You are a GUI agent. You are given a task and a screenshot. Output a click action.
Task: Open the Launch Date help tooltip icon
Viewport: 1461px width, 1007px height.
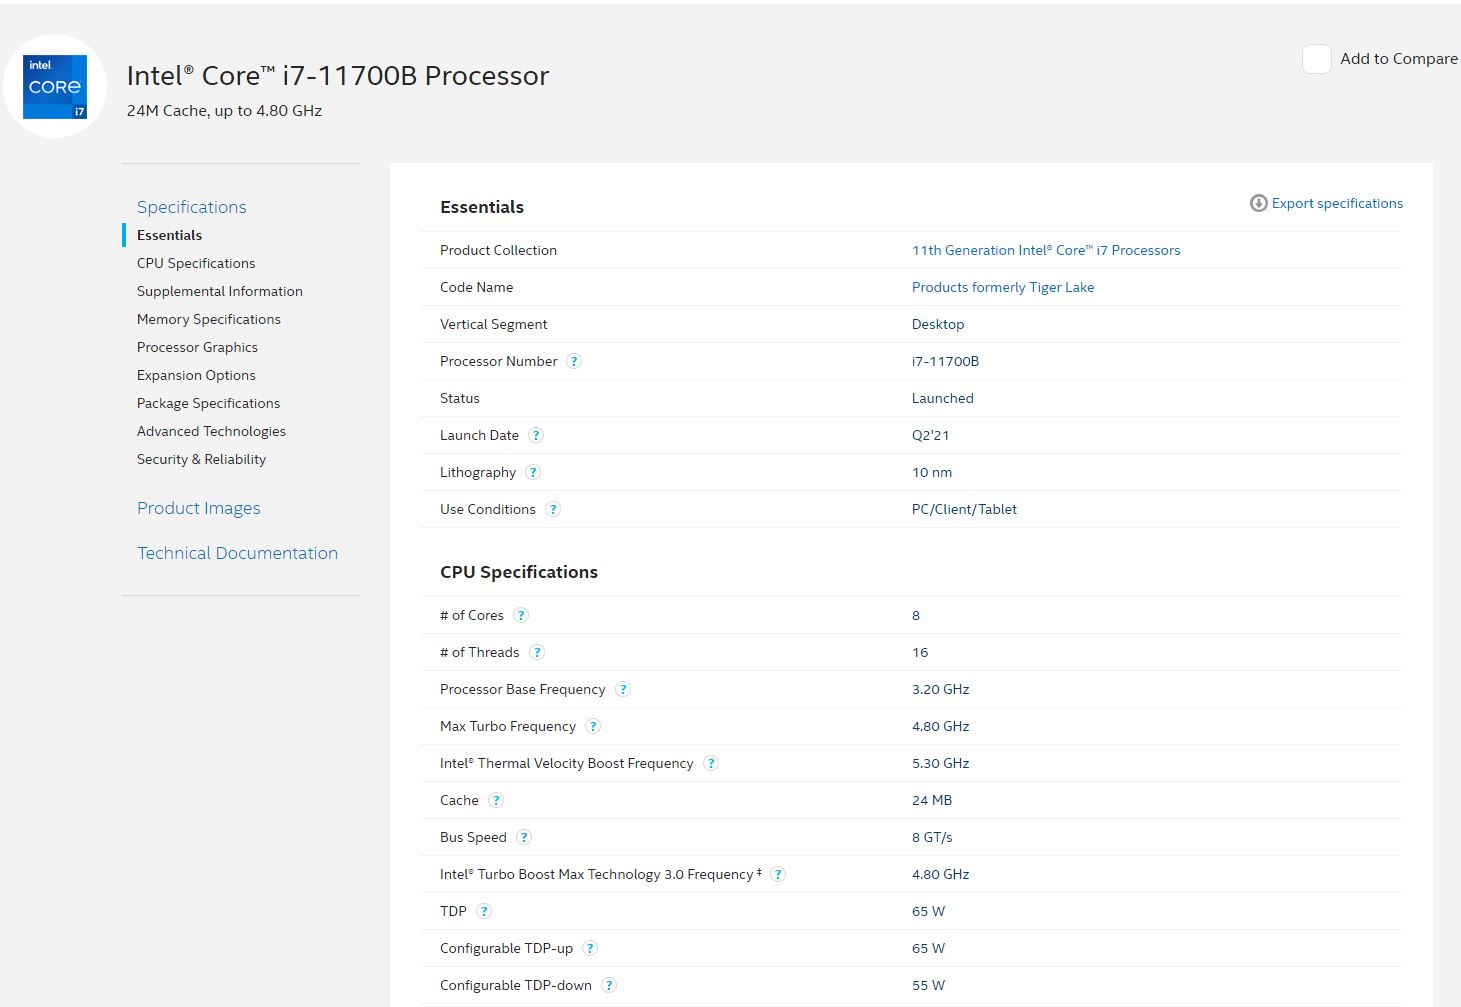536,435
